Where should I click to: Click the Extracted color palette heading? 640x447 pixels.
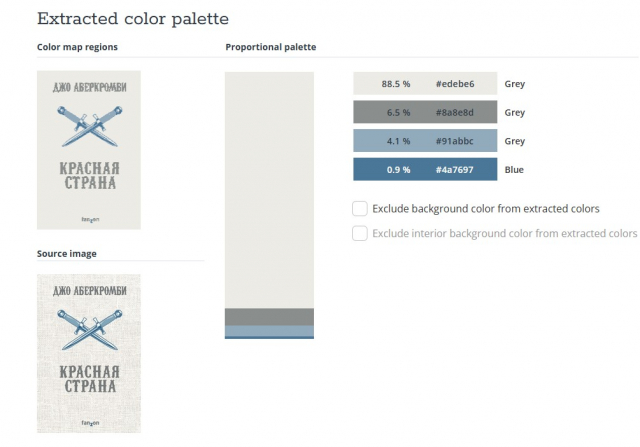133,19
